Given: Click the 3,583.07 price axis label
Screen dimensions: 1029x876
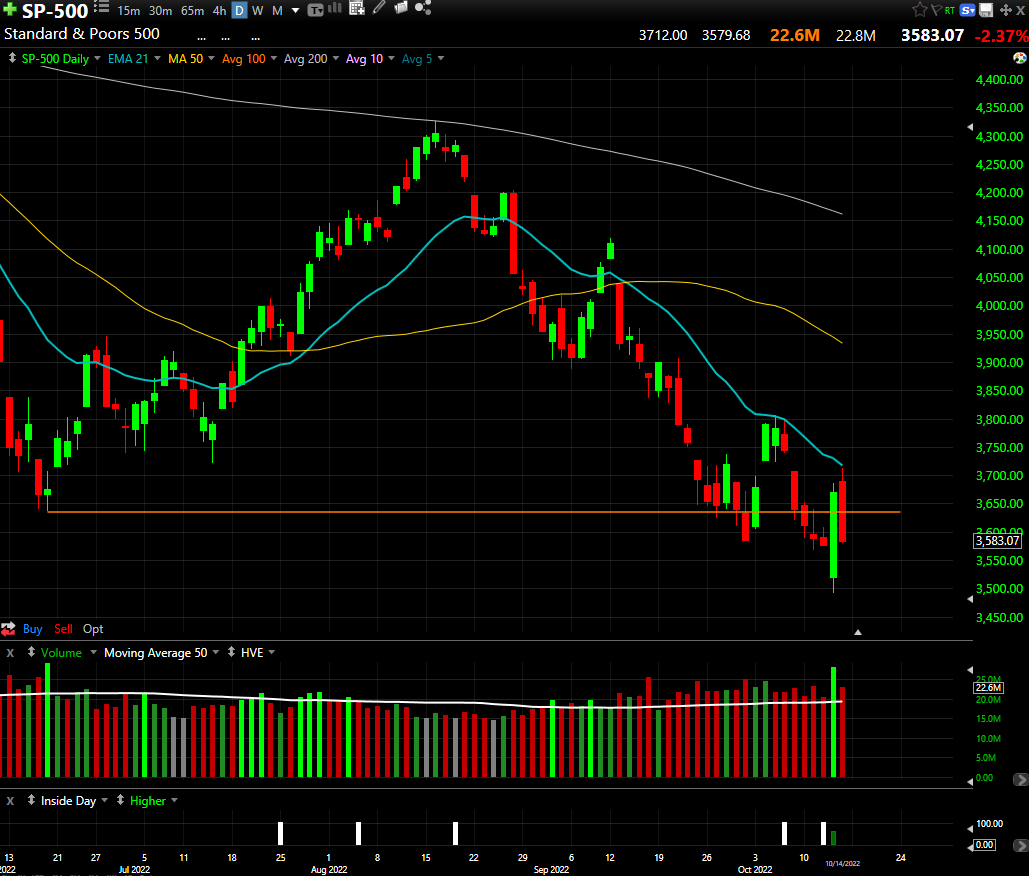Looking at the screenshot, I should pyautogui.click(x=997, y=541).
